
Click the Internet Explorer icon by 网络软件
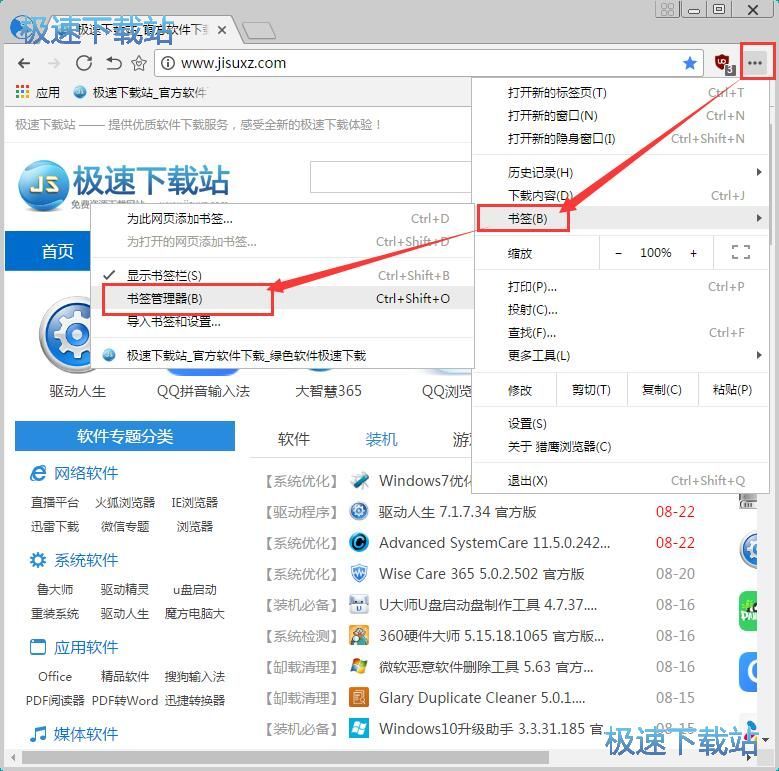click(38, 473)
